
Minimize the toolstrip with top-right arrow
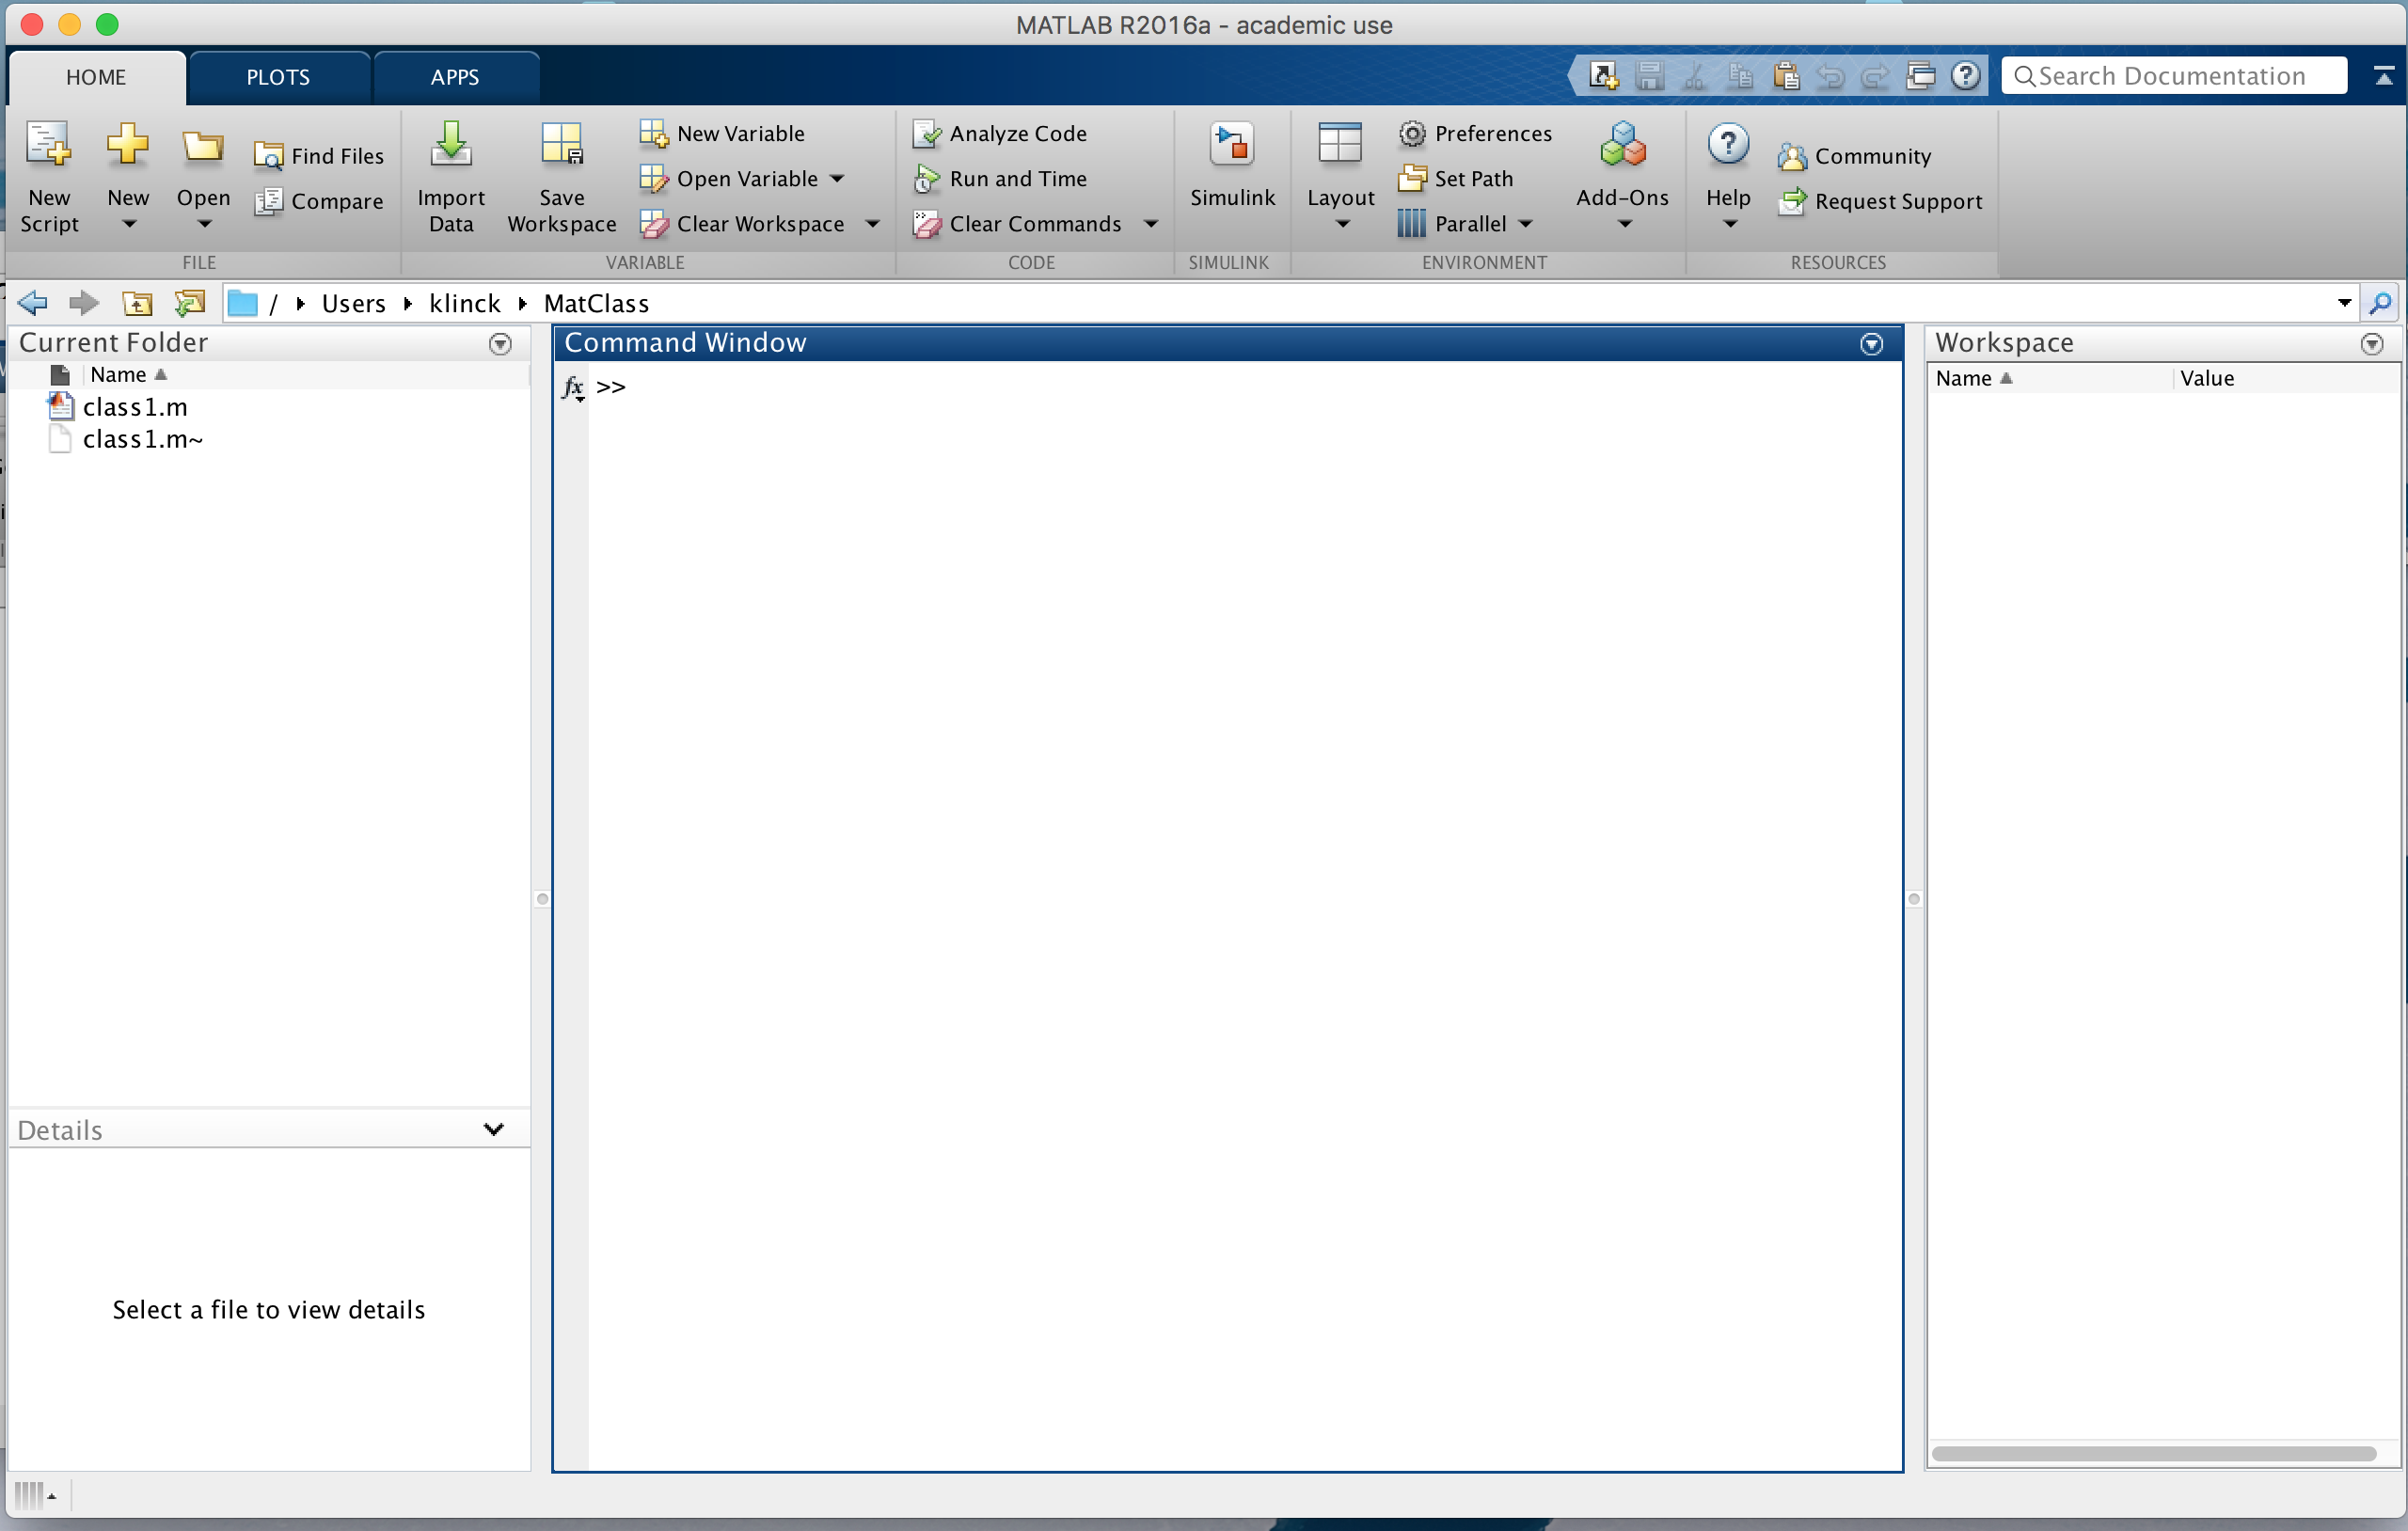coord(2383,76)
